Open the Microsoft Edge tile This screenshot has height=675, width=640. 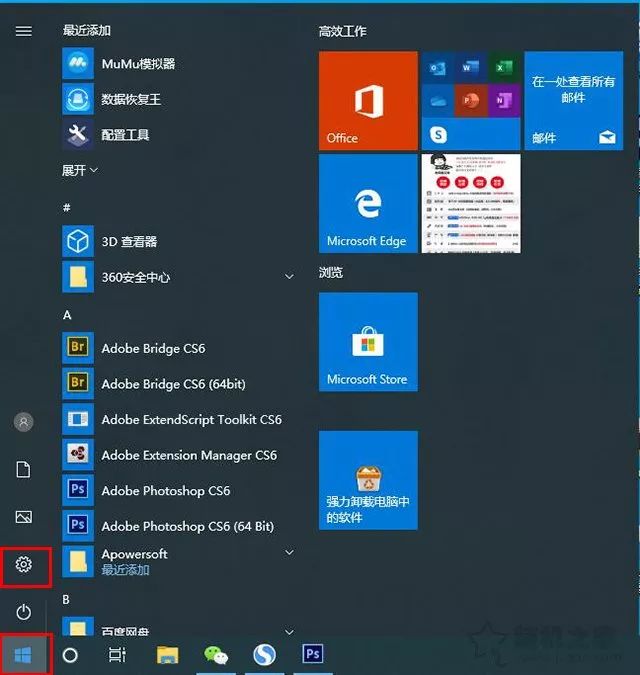click(368, 203)
